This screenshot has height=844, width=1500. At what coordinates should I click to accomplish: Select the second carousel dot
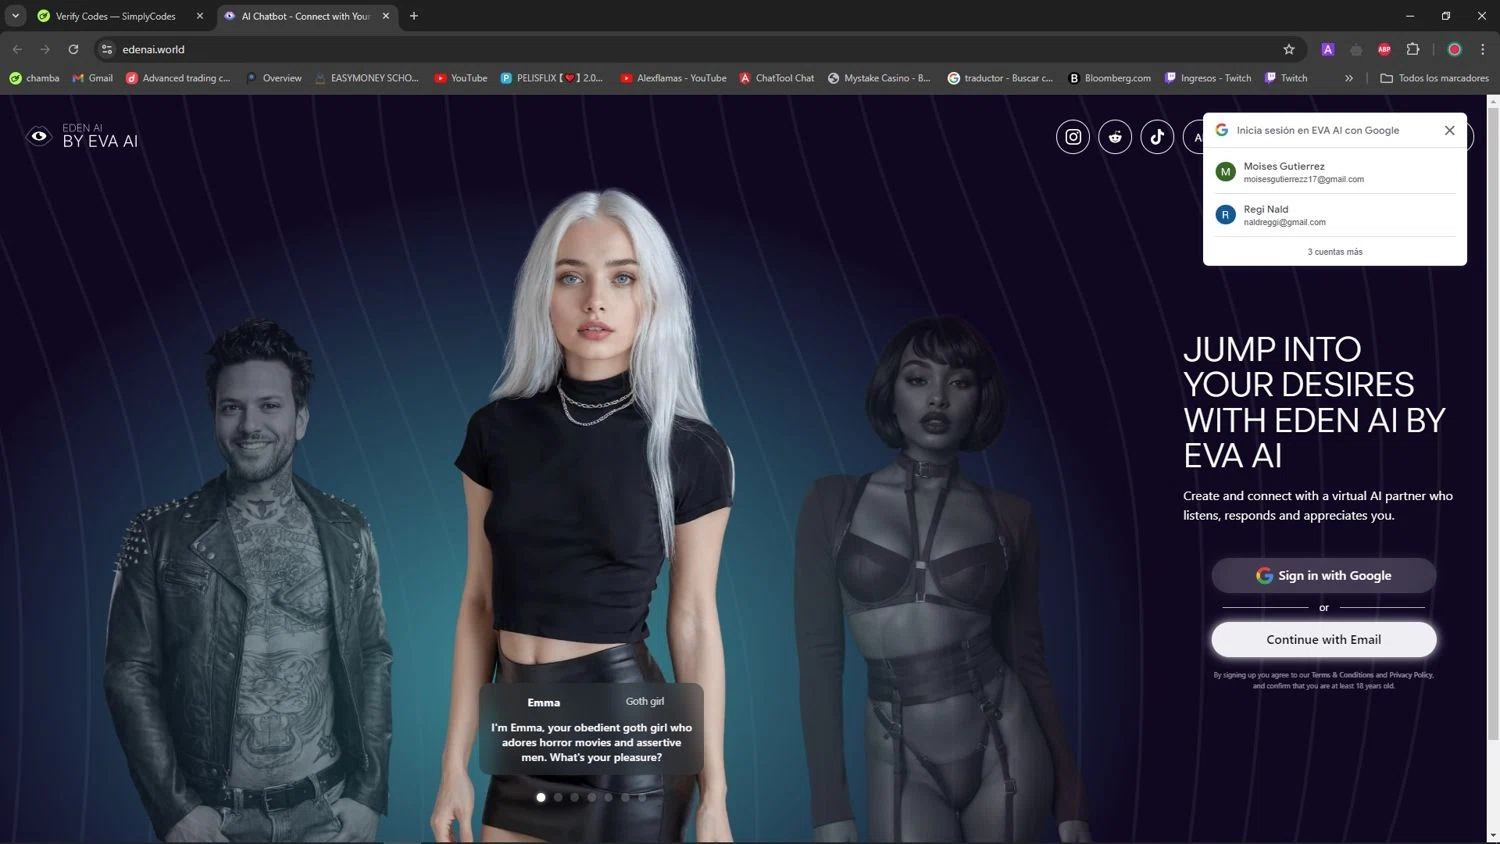click(x=558, y=797)
